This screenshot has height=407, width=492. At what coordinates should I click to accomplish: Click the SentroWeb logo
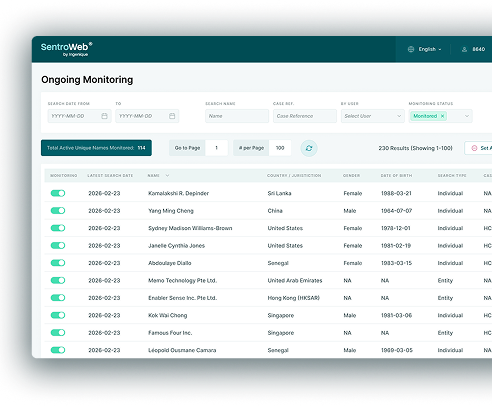pos(67,49)
